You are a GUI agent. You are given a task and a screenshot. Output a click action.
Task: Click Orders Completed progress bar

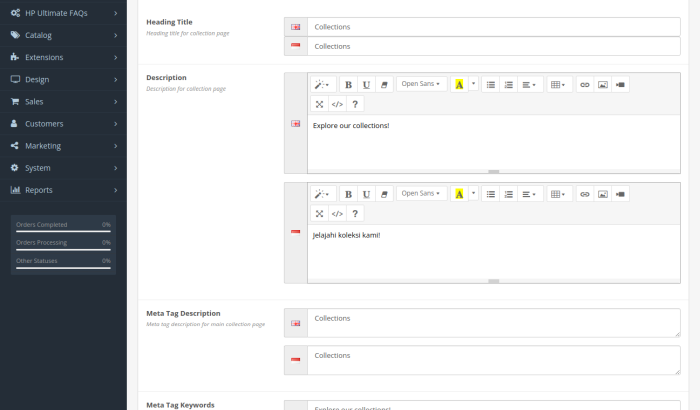tap(63, 231)
